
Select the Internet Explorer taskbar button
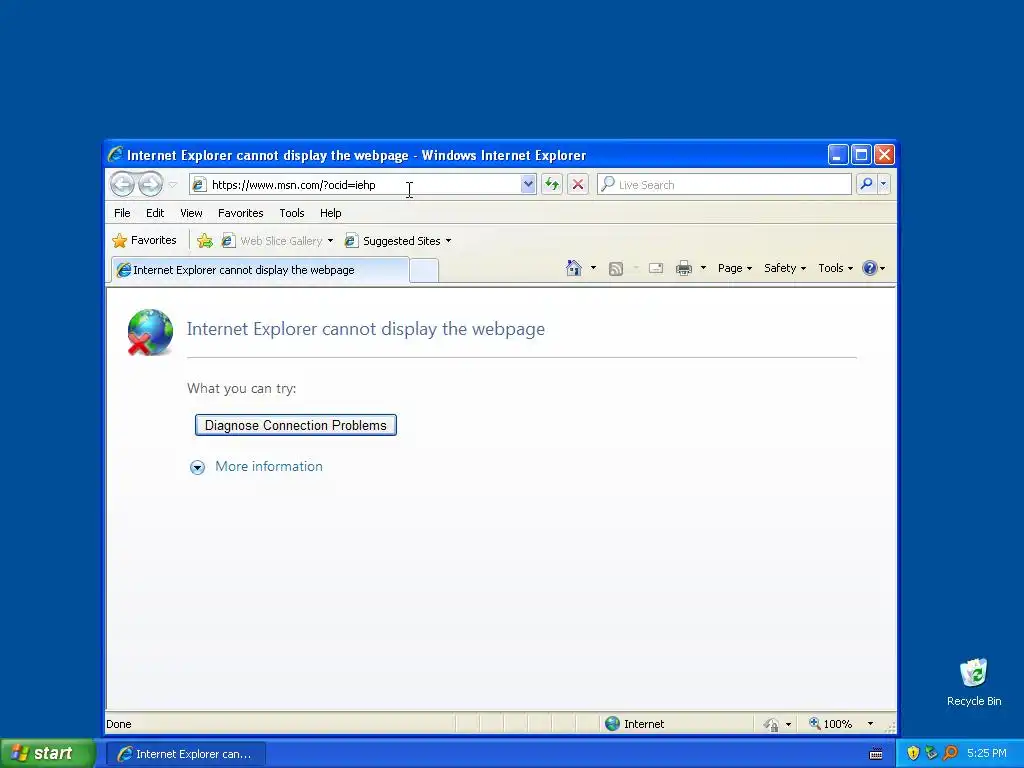185,754
